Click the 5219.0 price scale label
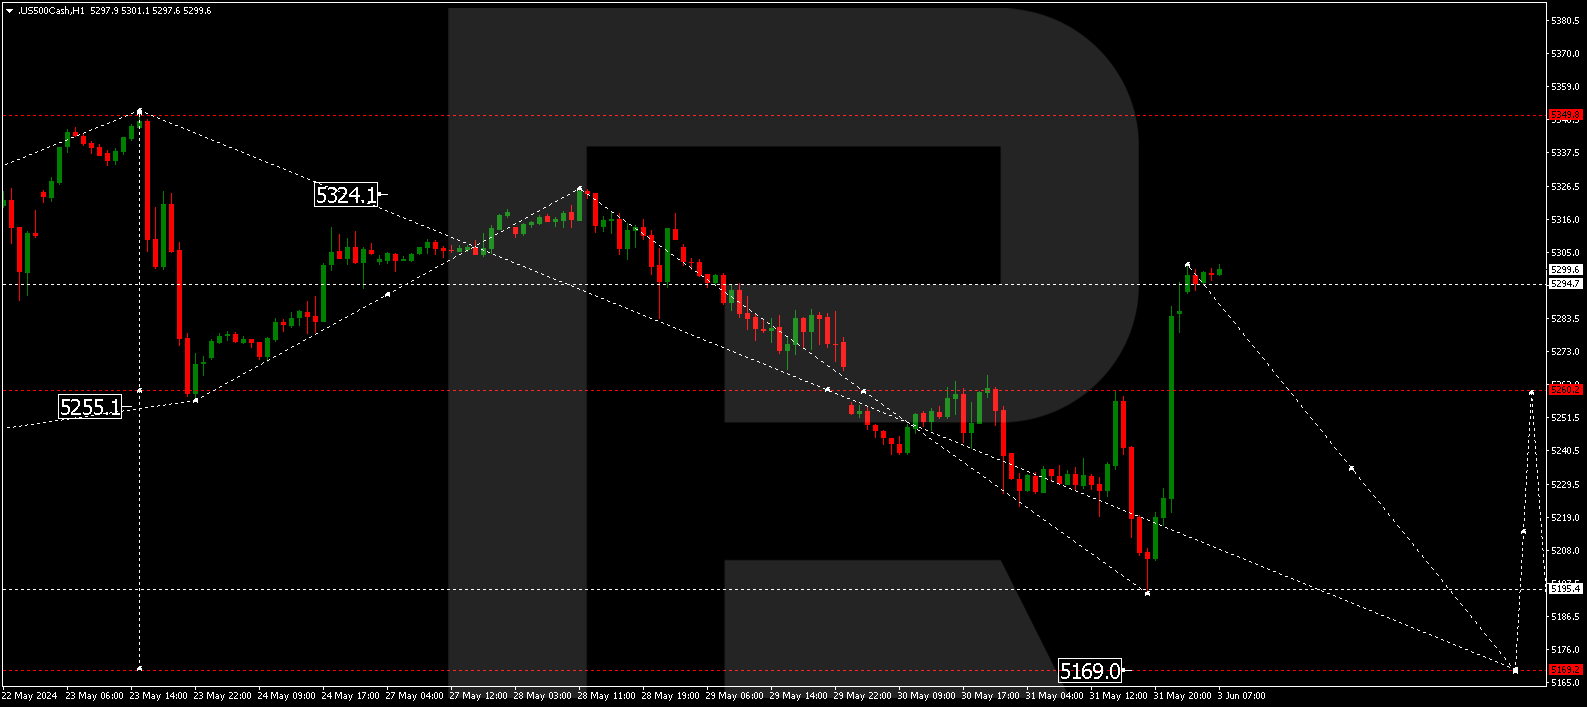Image resolution: width=1587 pixels, height=707 pixels. 1565,518
